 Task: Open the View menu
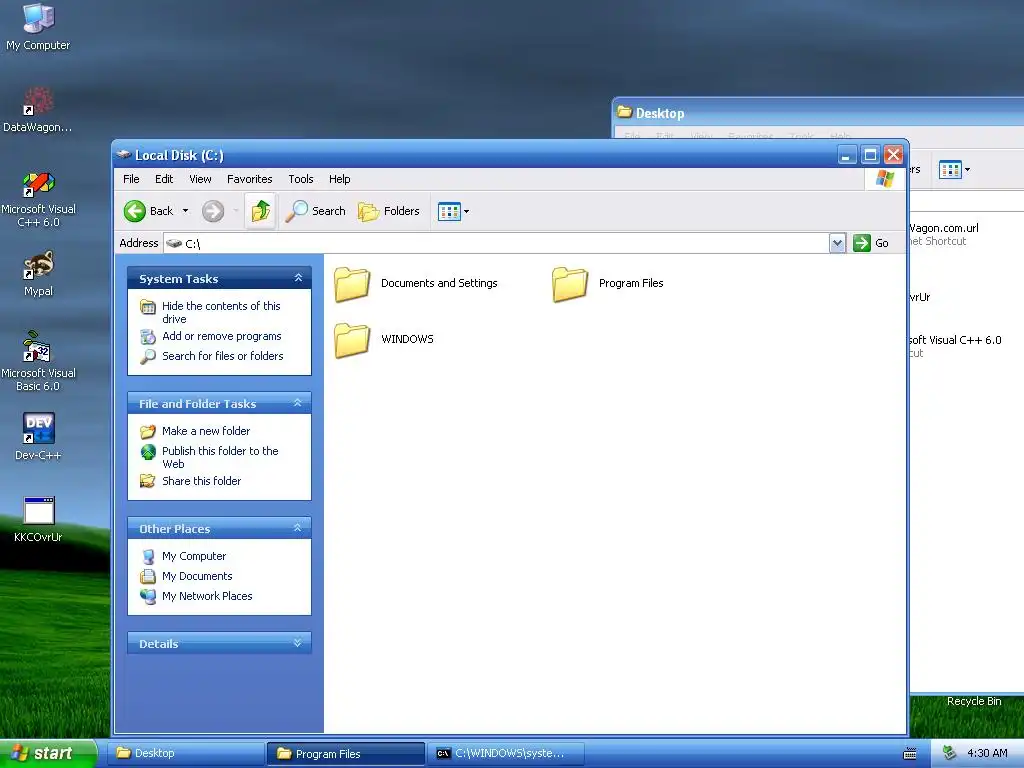pyautogui.click(x=200, y=179)
